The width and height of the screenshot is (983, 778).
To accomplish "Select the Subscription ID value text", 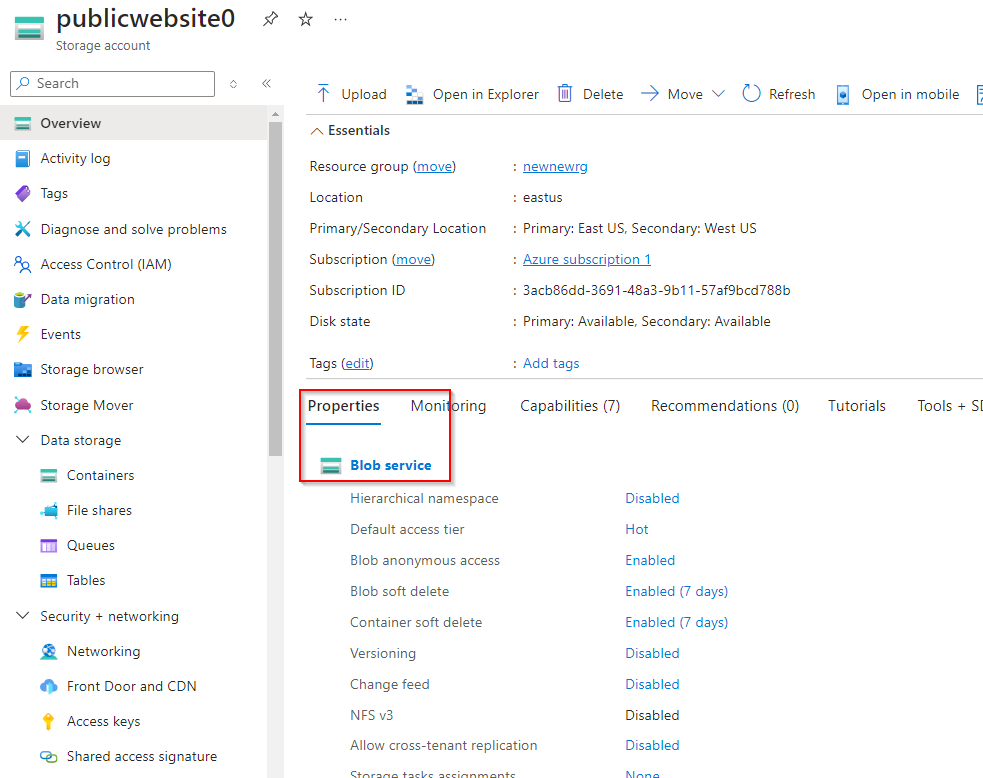I will [x=656, y=290].
